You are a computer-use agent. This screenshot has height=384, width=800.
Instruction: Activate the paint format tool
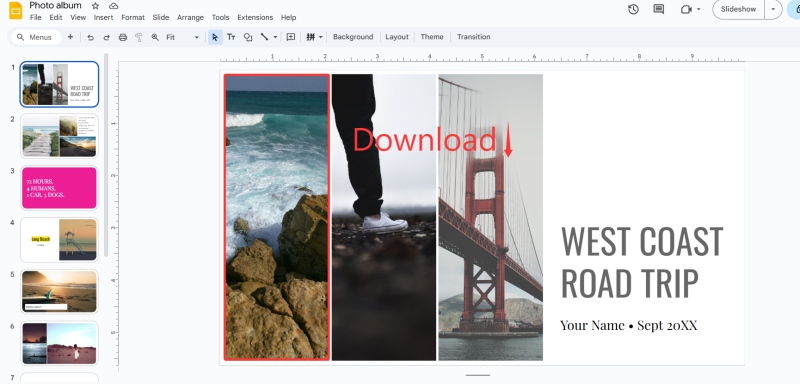(x=138, y=37)
